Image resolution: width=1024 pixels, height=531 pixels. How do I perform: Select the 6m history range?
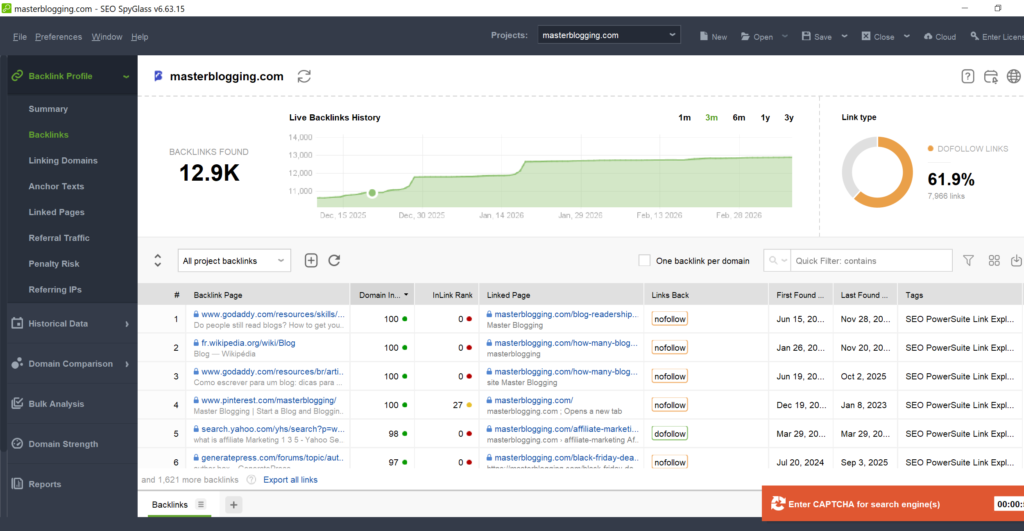[x=738, y=118]
